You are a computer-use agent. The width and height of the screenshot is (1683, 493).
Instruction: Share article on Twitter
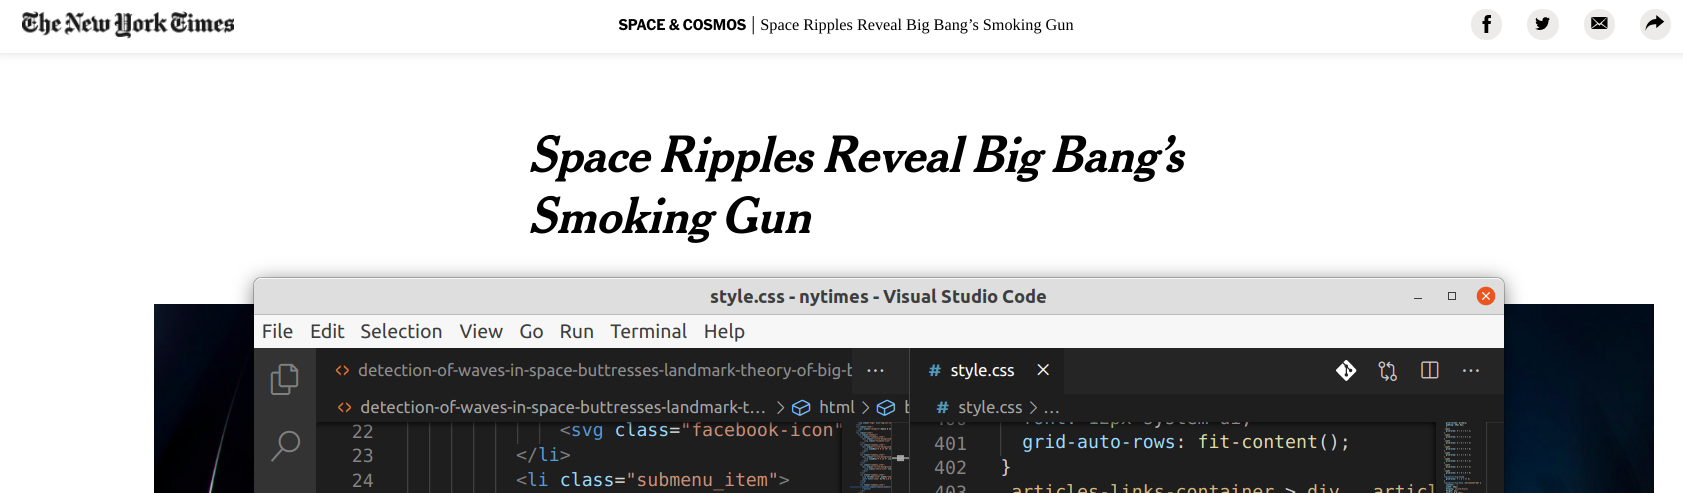(1542, 24)
